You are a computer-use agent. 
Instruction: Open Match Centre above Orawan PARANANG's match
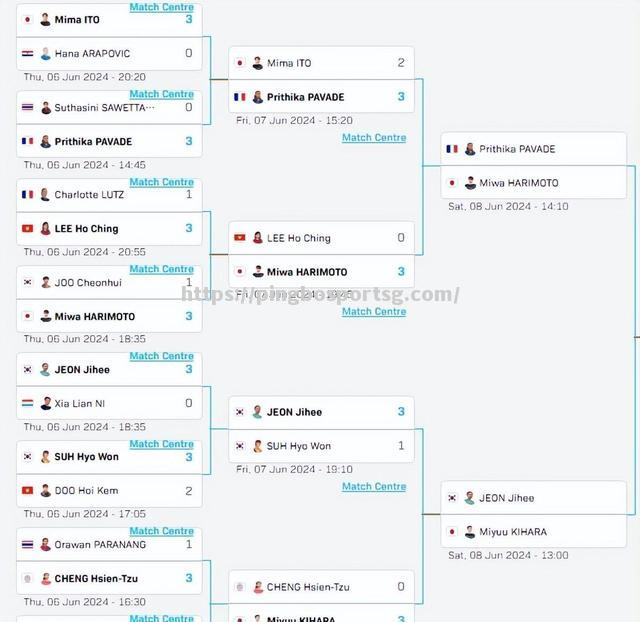click(162, 531)
